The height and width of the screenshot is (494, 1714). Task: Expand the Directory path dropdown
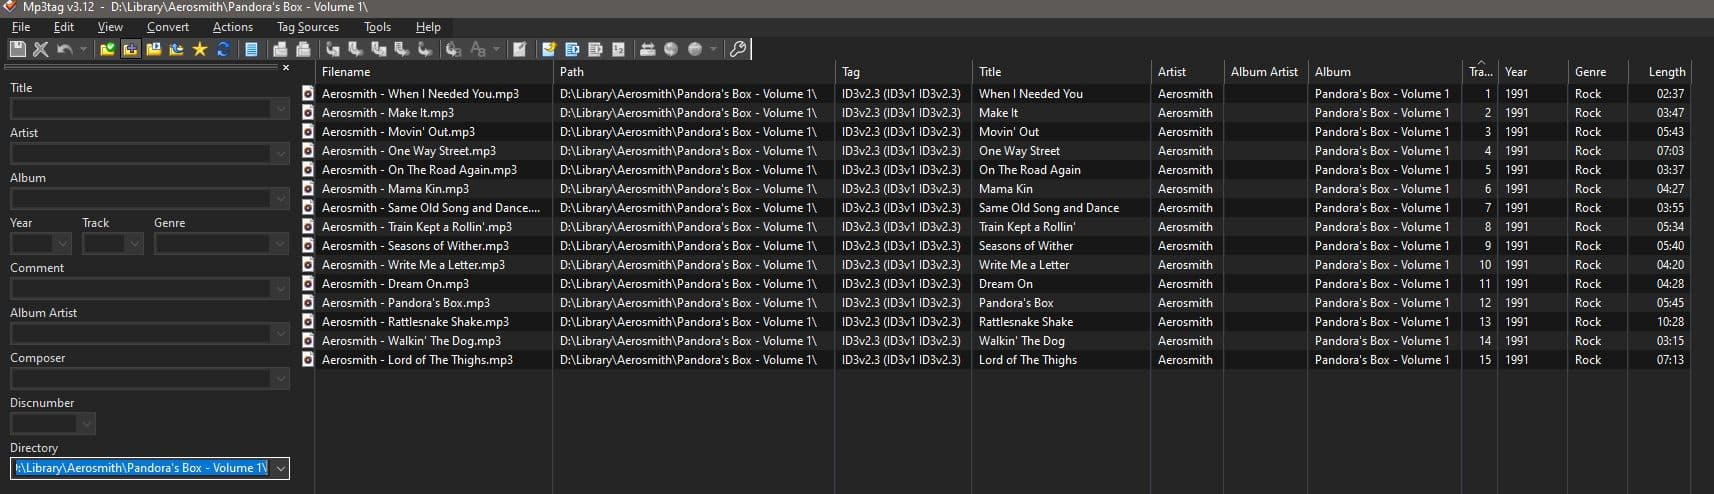coord(280,468)
